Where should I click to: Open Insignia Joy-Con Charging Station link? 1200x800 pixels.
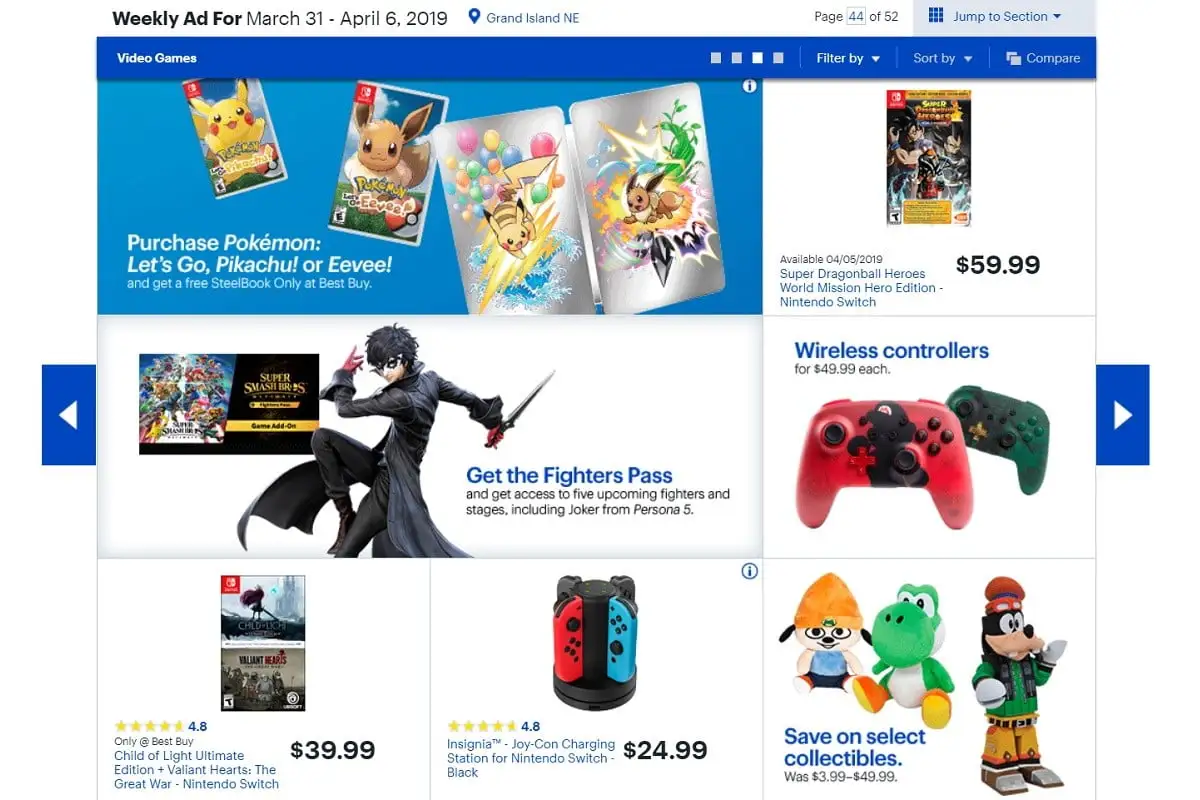(531, 758)
